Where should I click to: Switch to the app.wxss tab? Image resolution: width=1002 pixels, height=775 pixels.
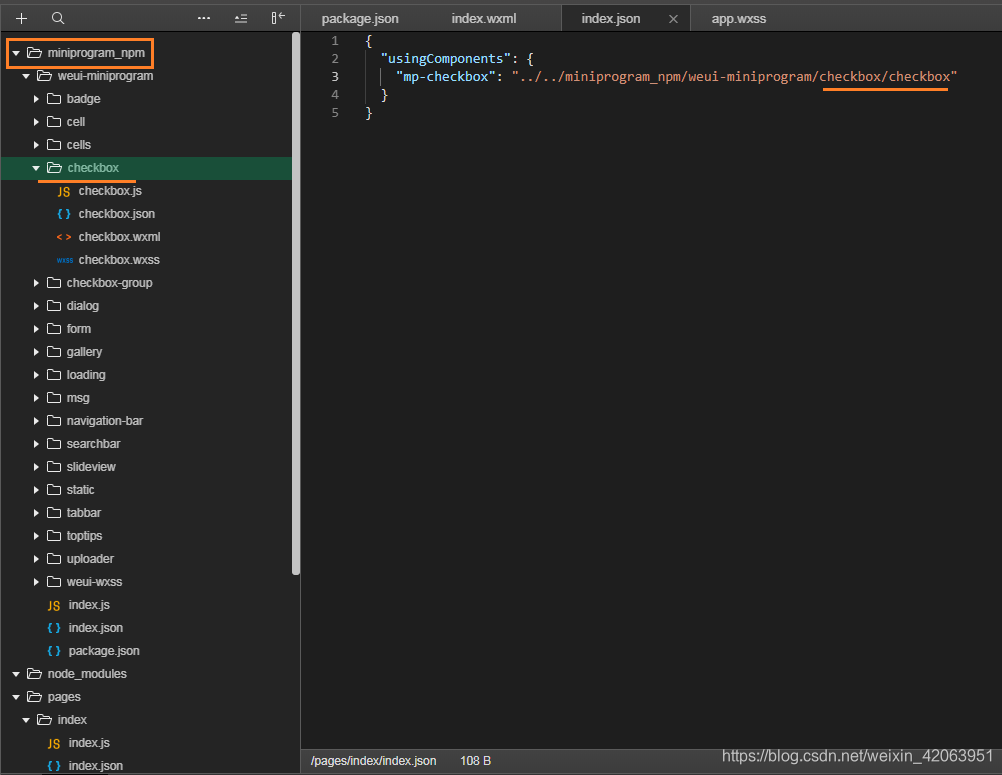pyautogui.click(x=739, y=19)
